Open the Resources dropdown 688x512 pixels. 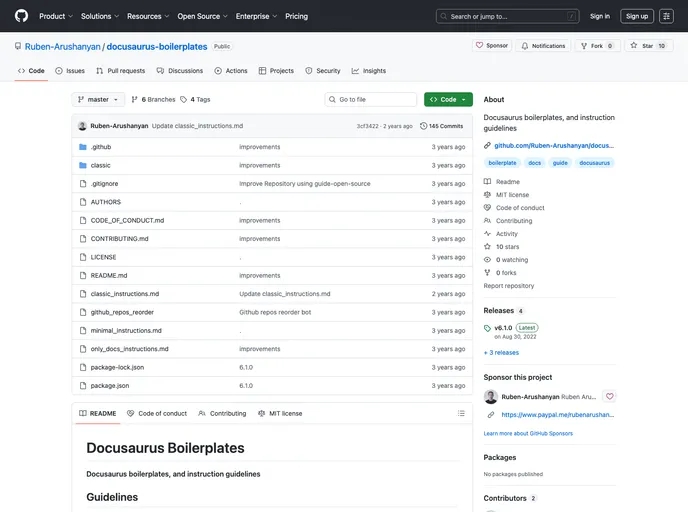148,16
